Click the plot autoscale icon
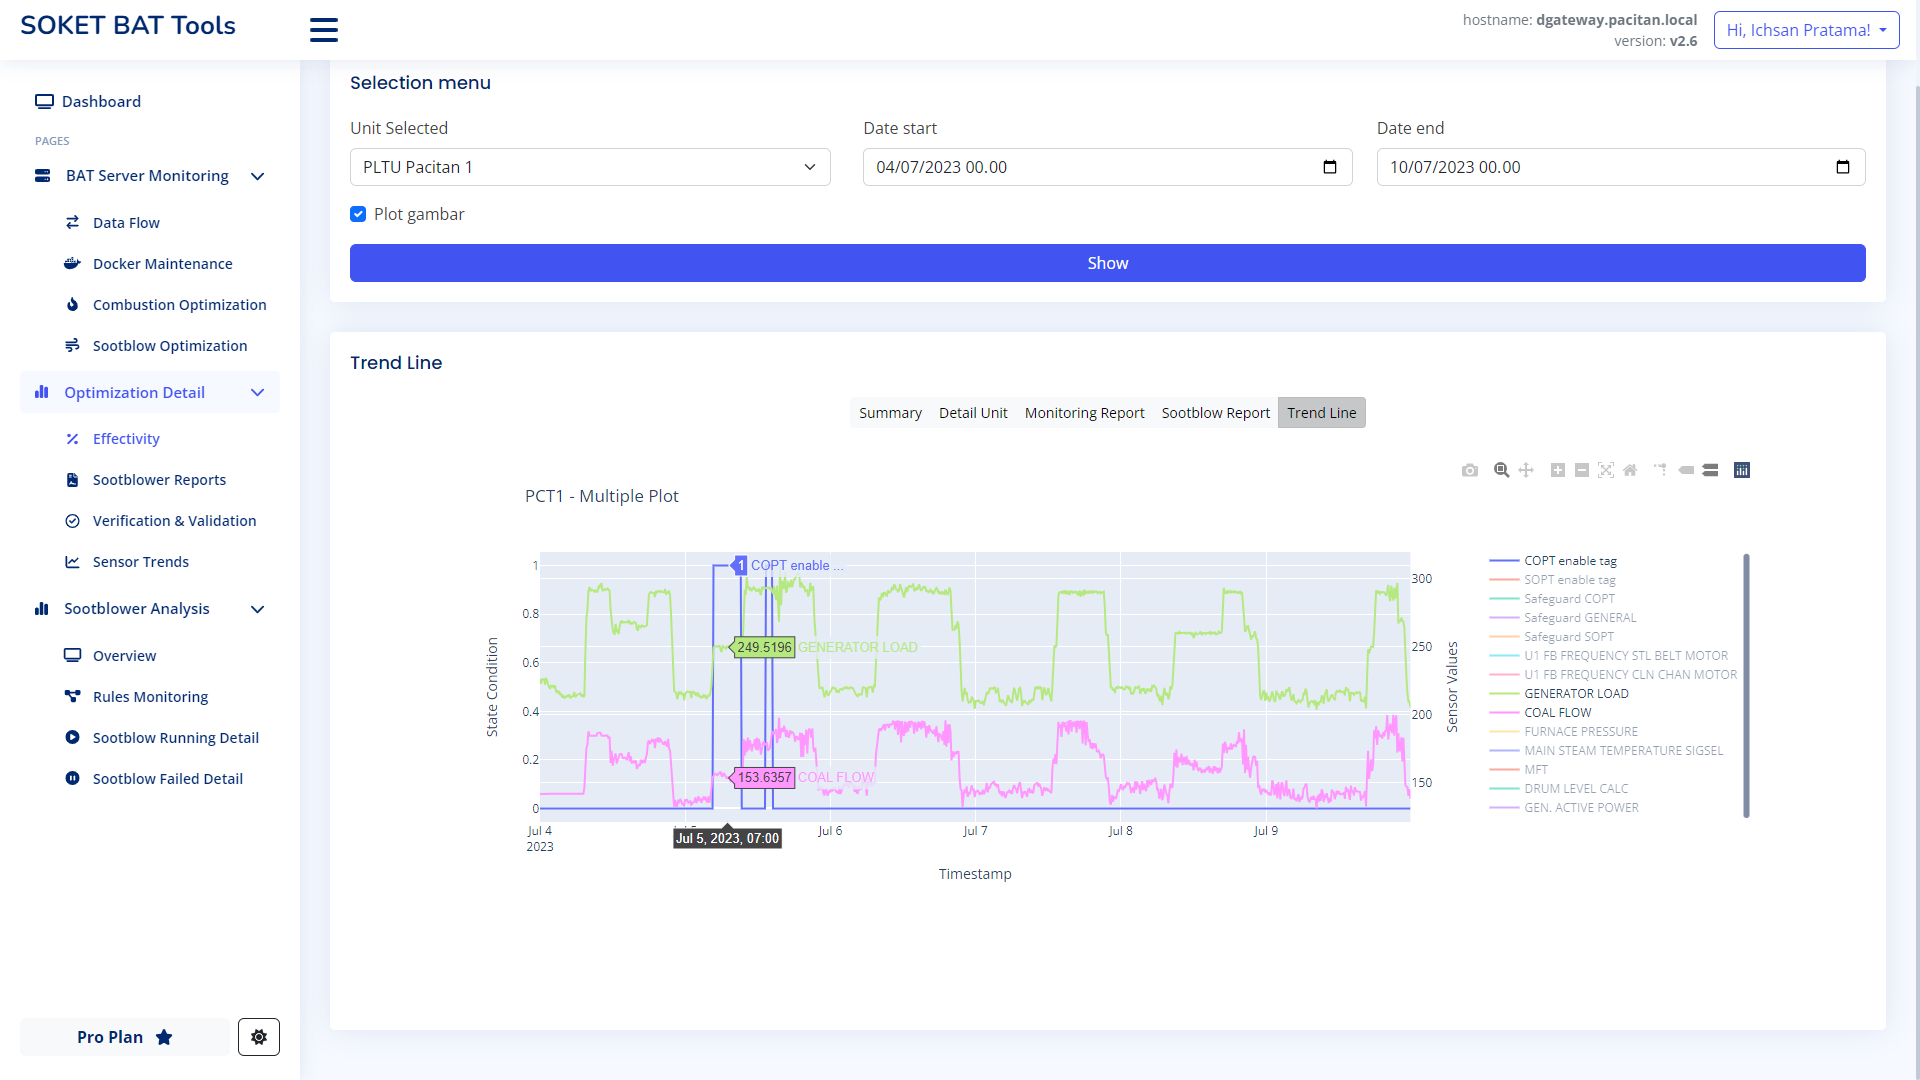Image resolution: width=1920 pixels, height=1080 pixels. coord(1606,470)
